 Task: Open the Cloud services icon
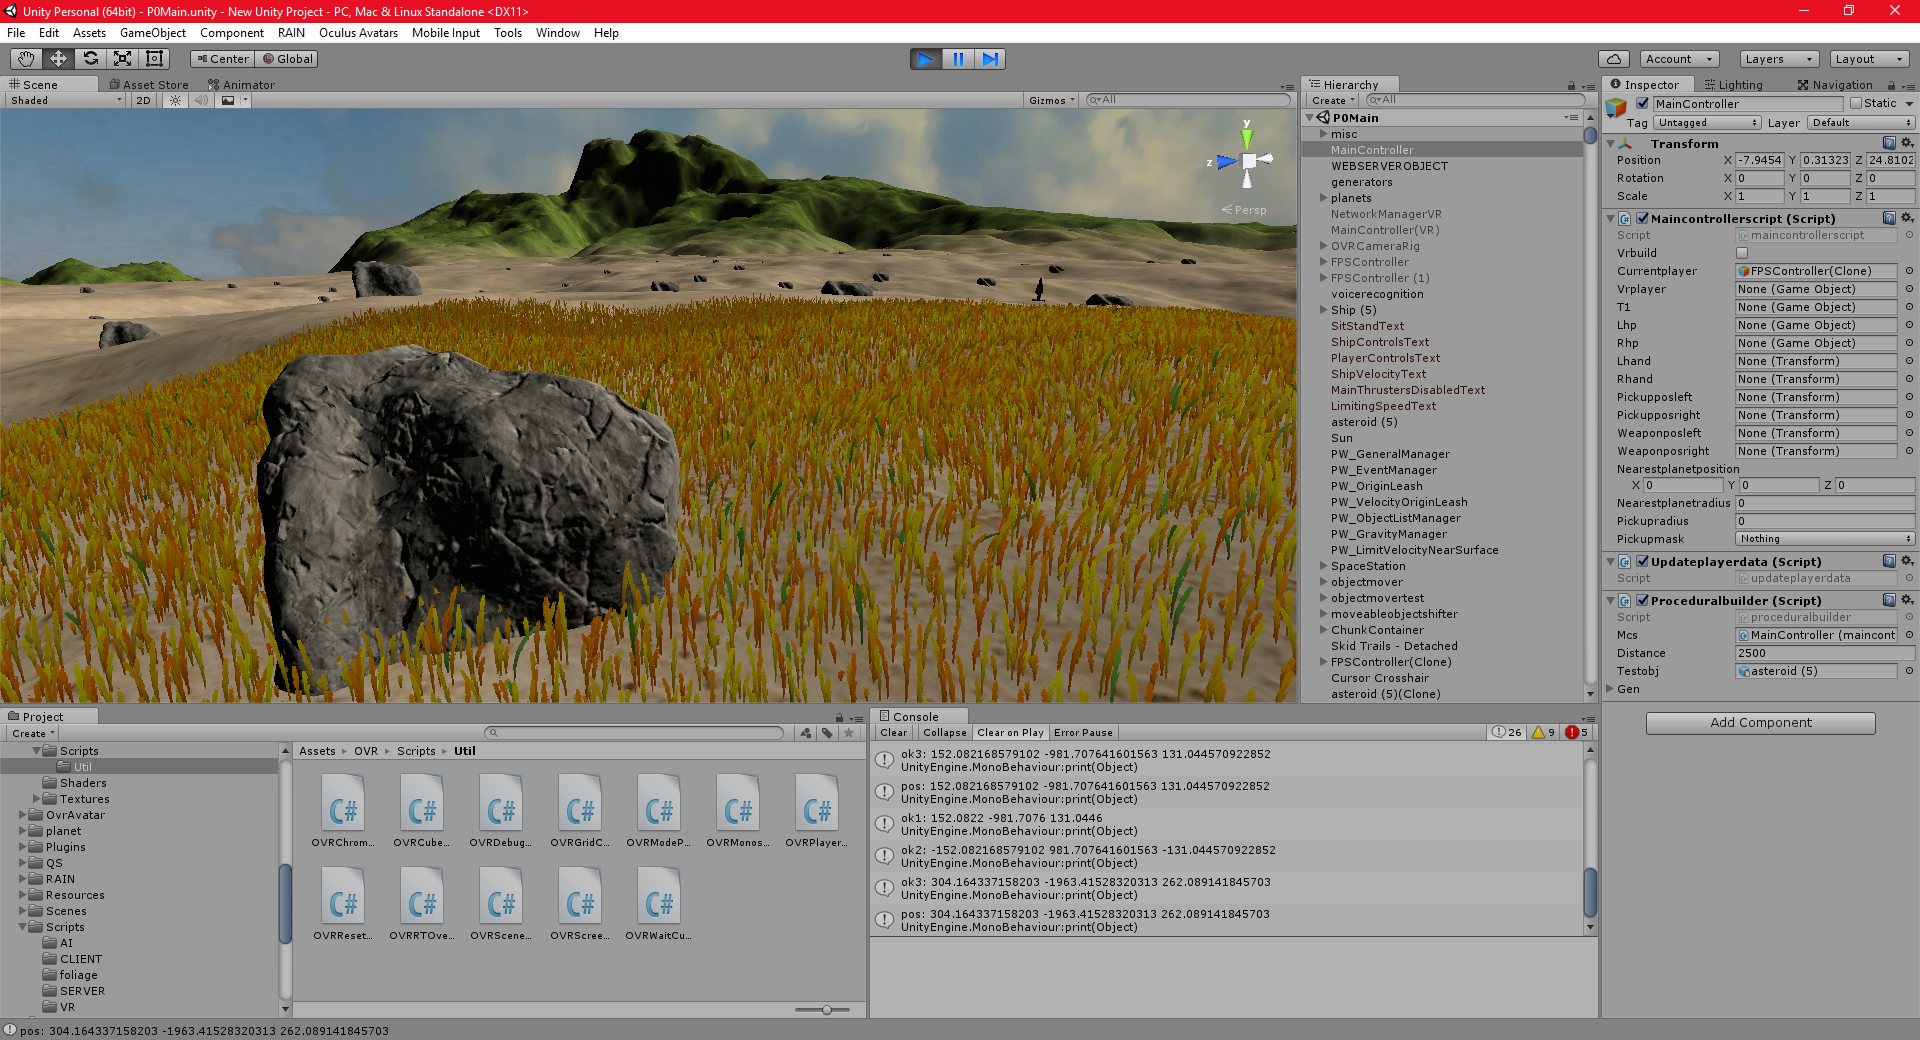(1614, 59)
